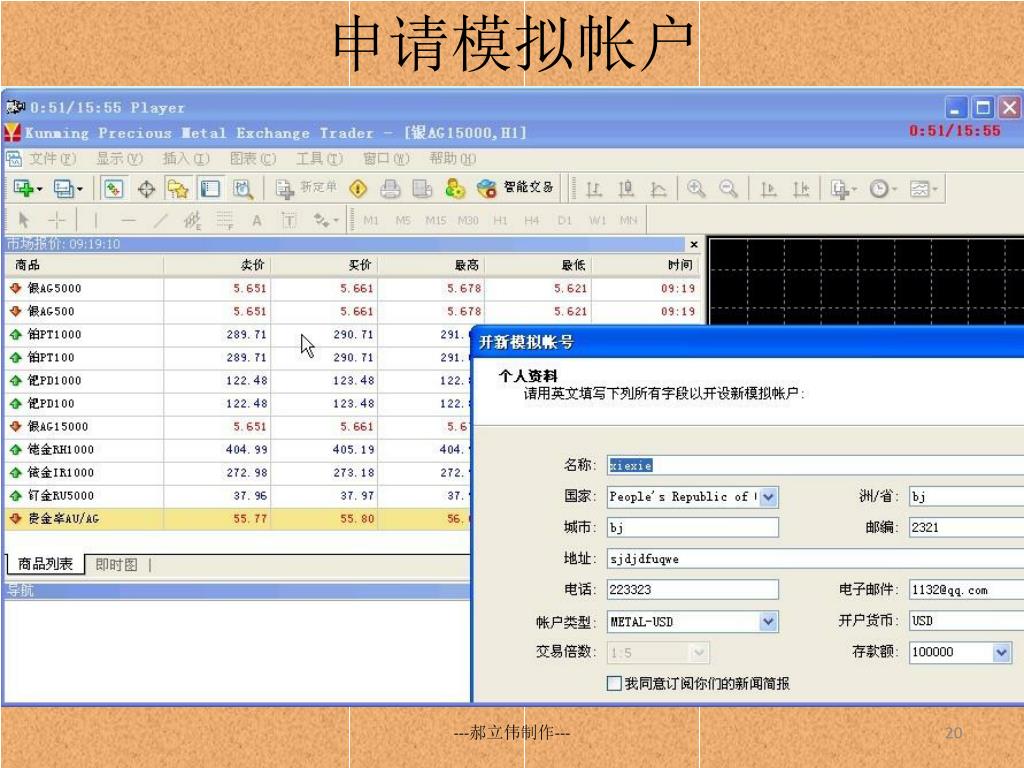1024x768 pixels.
Task: Click the Print Preview icon
Action: point(423,189)
